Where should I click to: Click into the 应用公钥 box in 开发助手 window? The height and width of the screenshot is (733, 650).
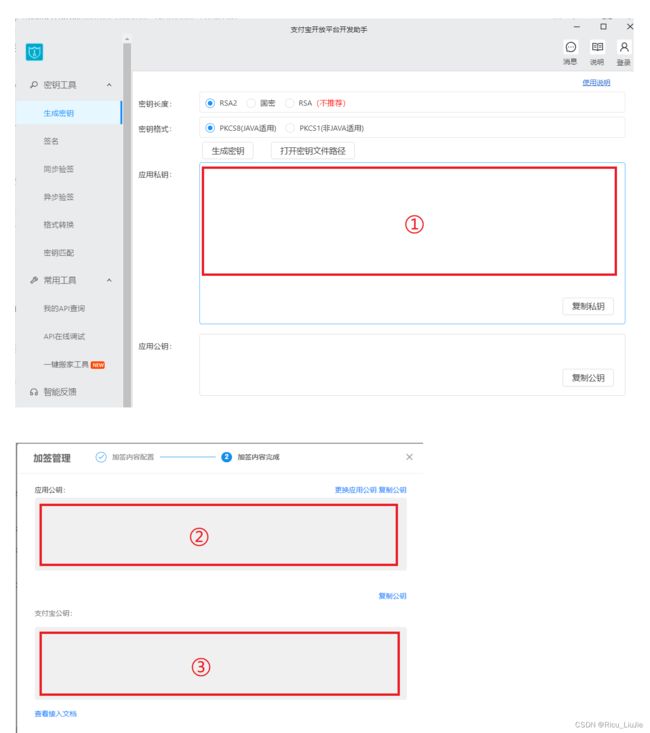click(x=412, y=365)
